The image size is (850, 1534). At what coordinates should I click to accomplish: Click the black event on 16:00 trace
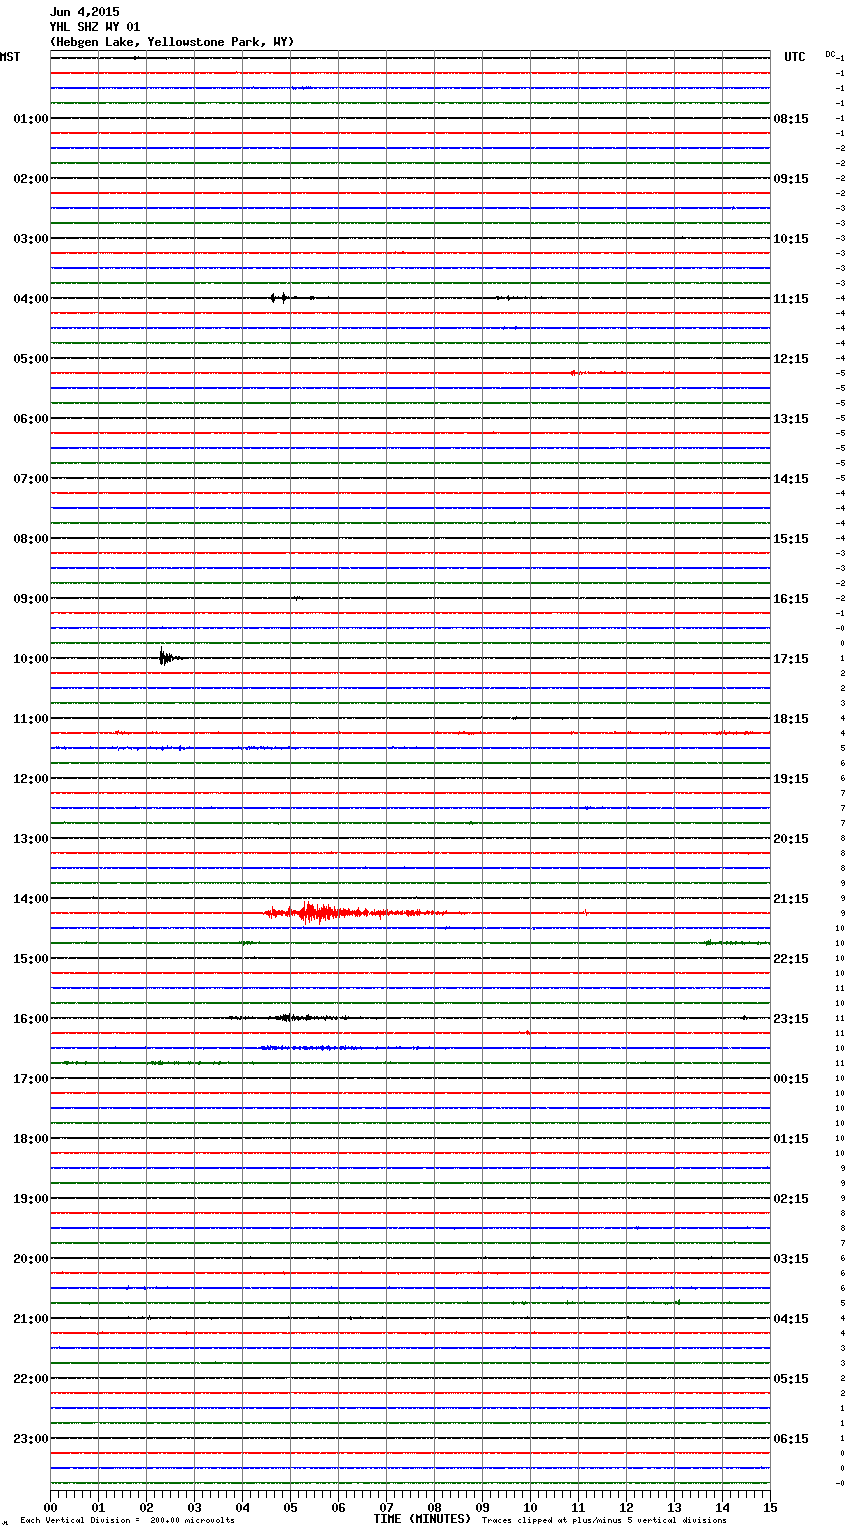290,1017
